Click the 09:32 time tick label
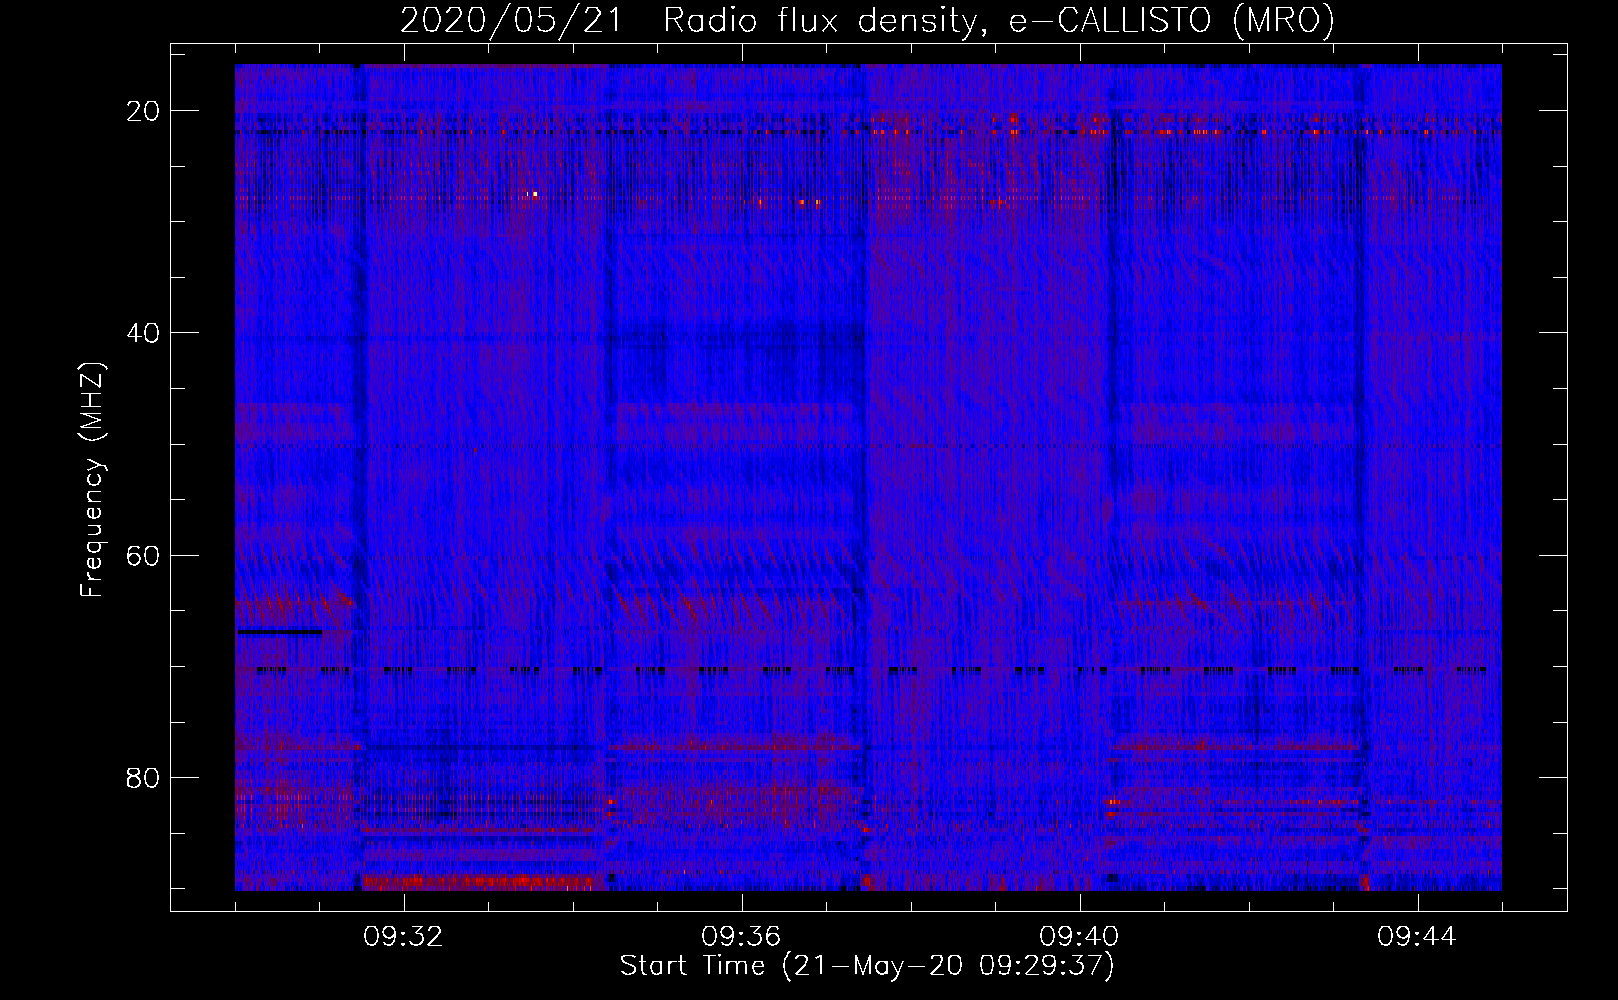The image size is (1618, 1000). (404, 937)
